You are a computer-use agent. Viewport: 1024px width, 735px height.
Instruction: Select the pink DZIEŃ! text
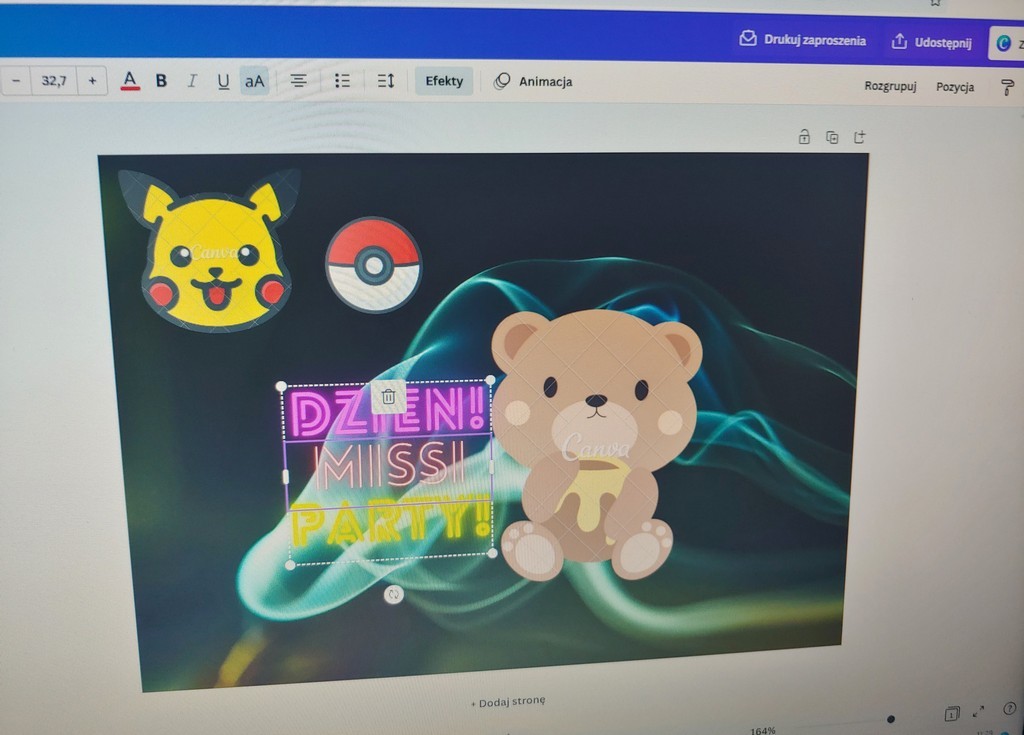[x=388, y=412]
